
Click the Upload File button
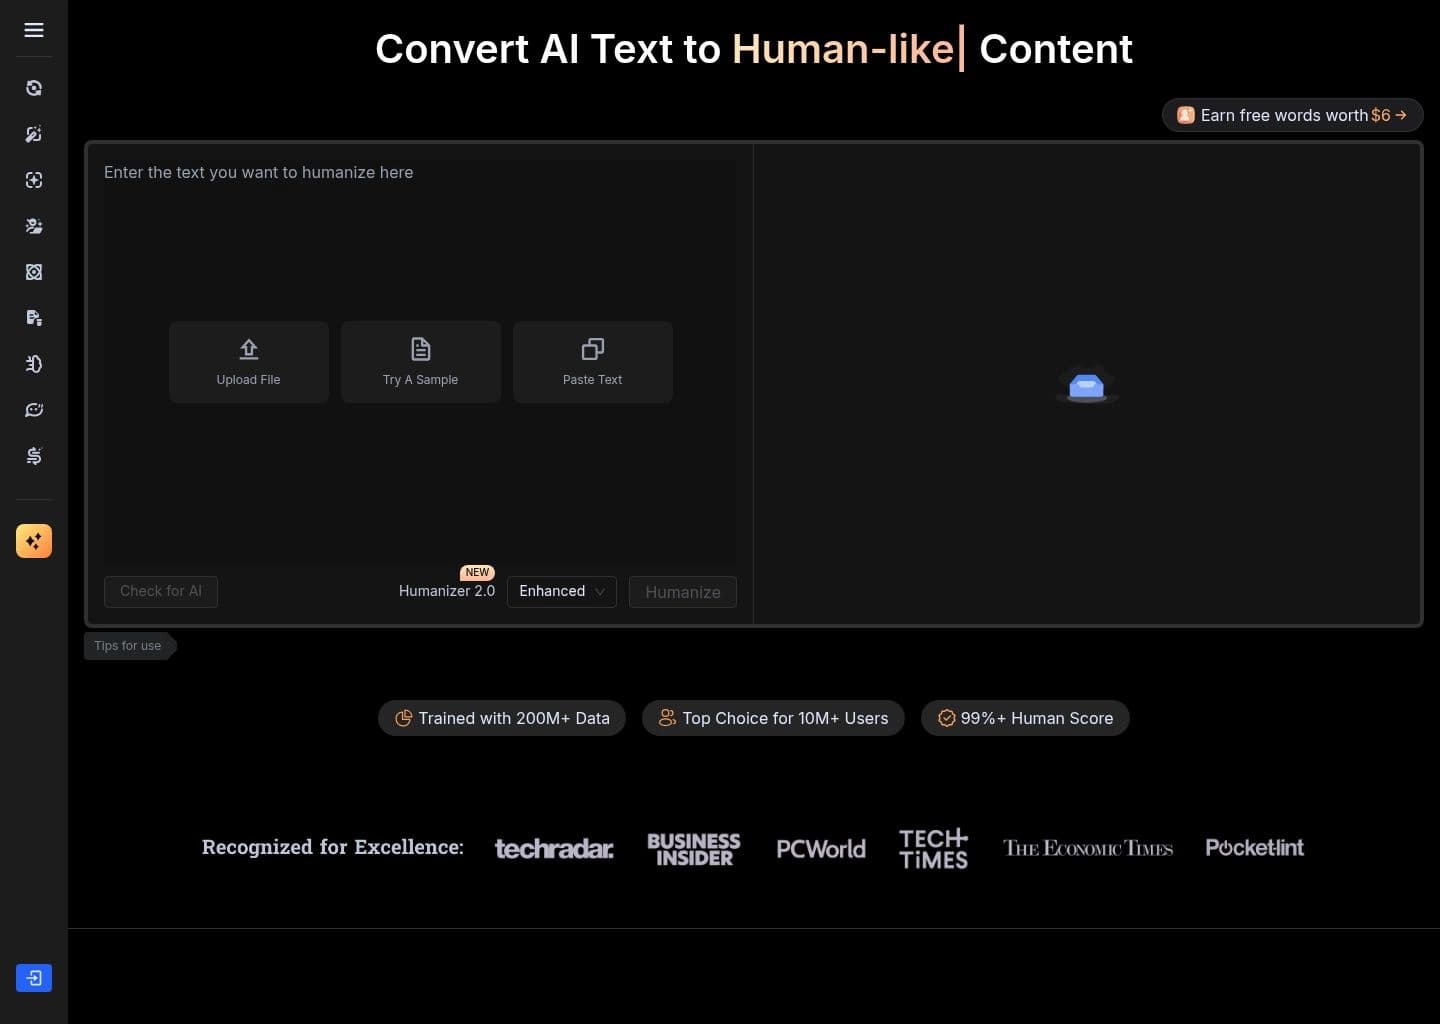pos(249,362)
